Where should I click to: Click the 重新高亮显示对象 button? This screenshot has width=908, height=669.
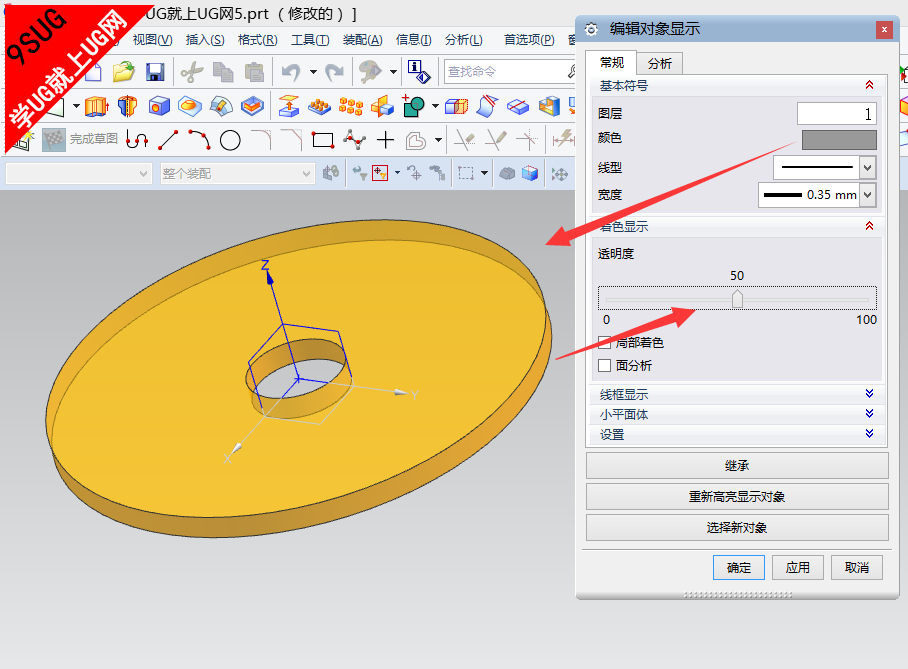coord(737,496)
